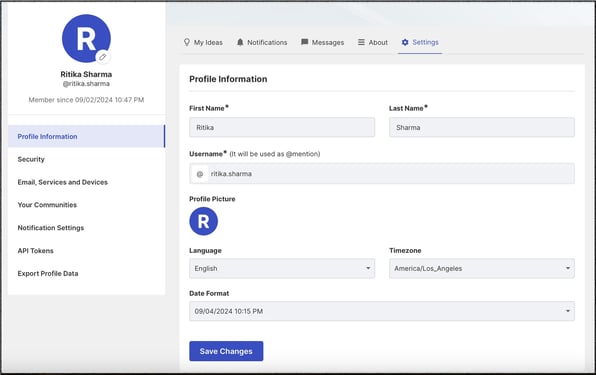Image resolution: width=596 pixels, height=375 pixels.
Task: Click the pencil edit icon on avatar
Action: coord(103,57)
